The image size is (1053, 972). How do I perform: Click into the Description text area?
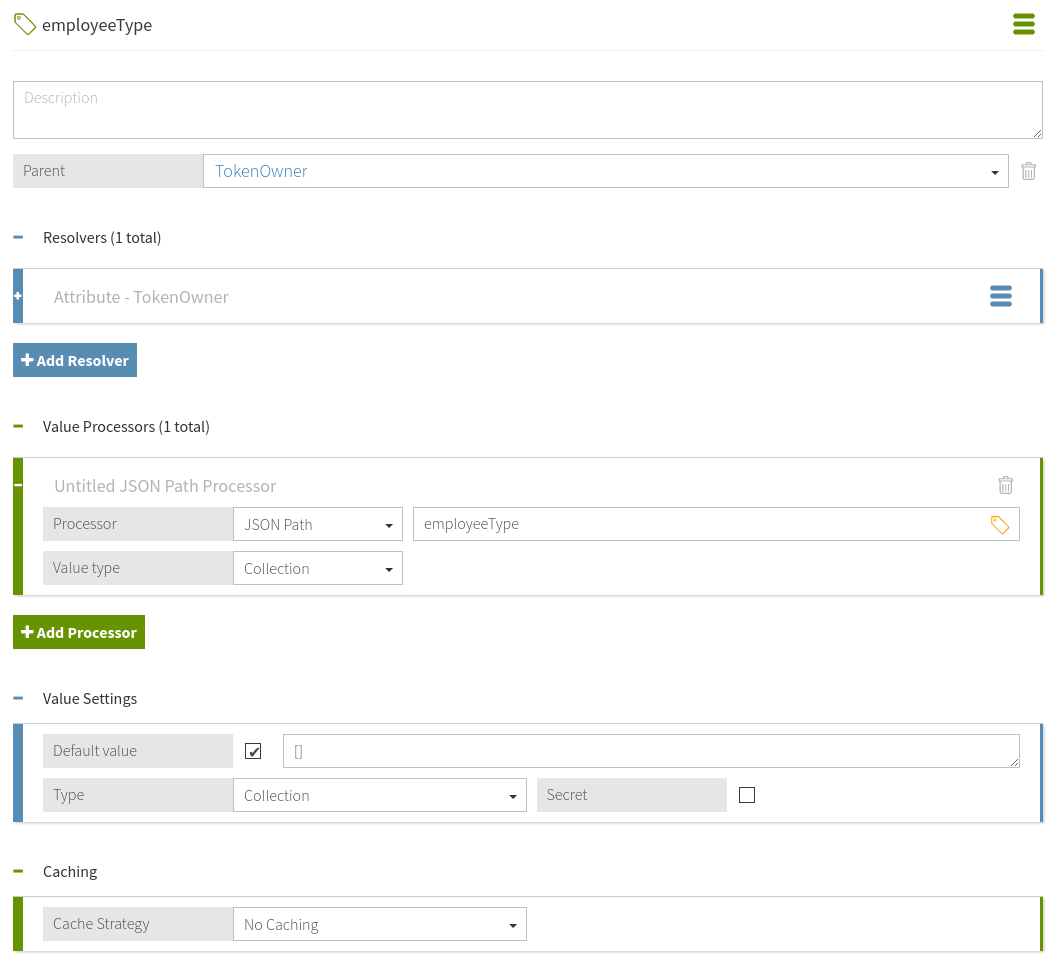527,110
